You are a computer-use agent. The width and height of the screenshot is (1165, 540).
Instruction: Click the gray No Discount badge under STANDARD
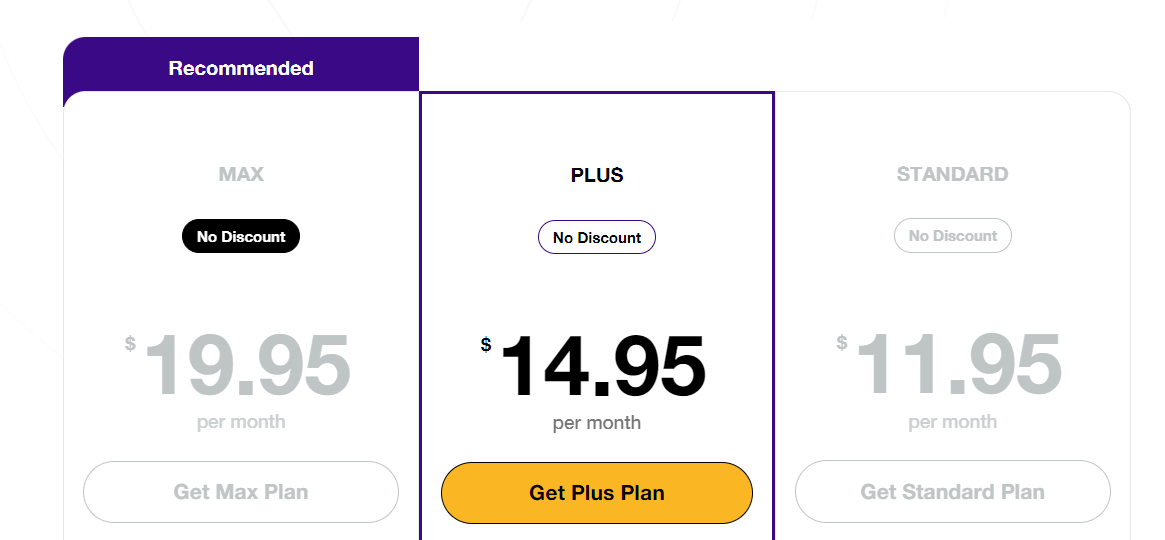952,236
